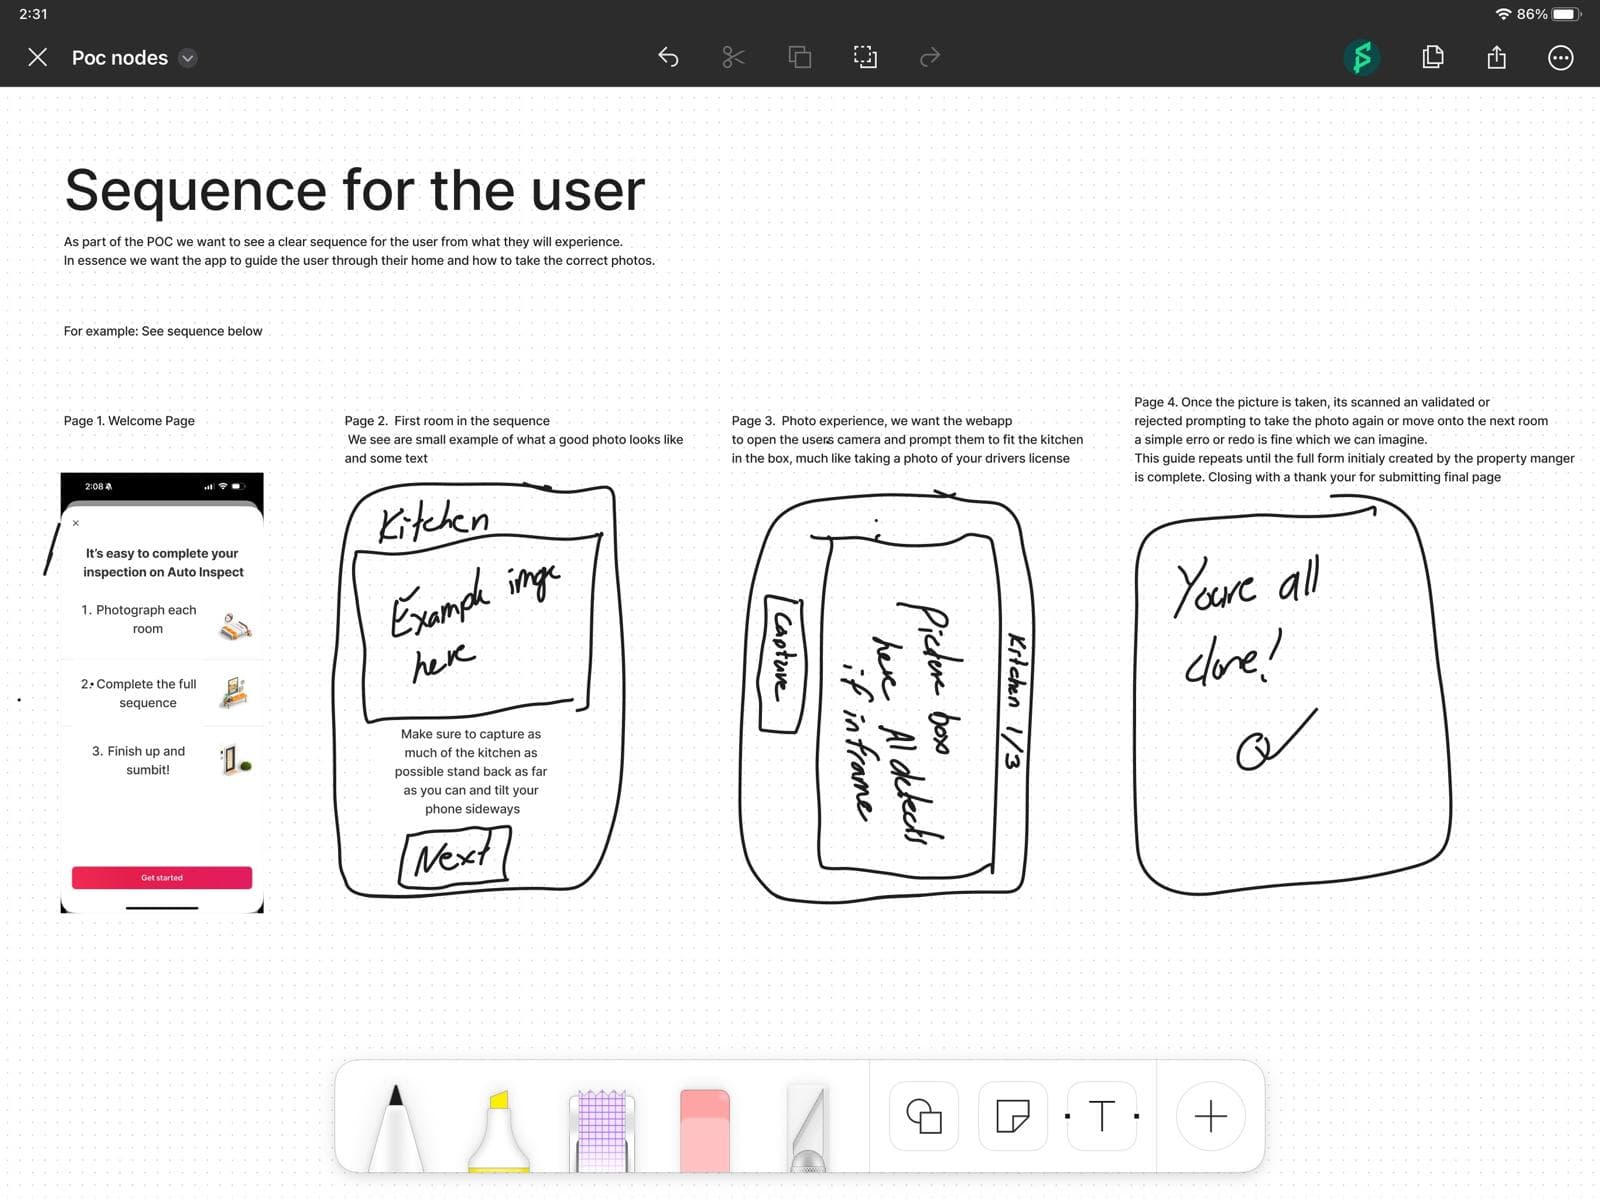Select the Sequence for the user heading
This screenshot has height=1199, width=1600.
pos(355,189)
